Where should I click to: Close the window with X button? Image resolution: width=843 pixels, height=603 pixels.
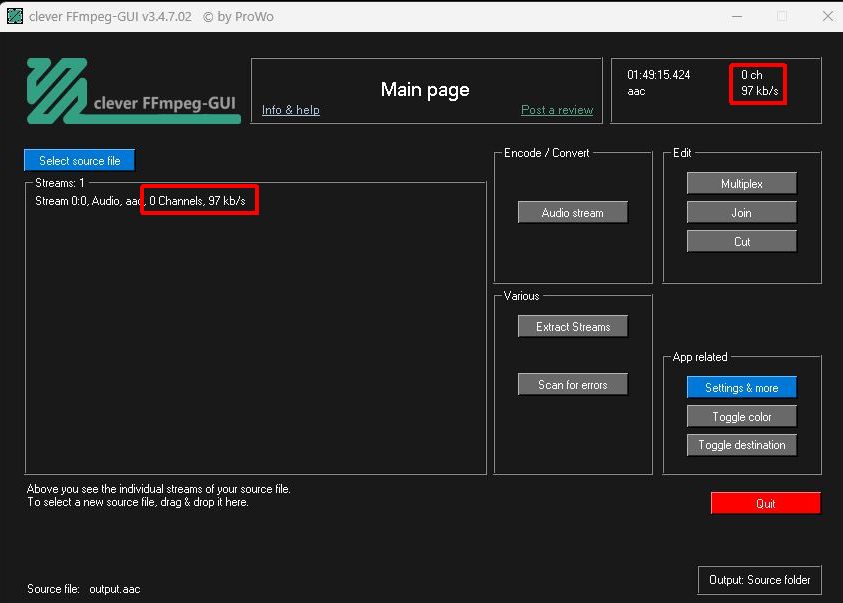point(827,17)
